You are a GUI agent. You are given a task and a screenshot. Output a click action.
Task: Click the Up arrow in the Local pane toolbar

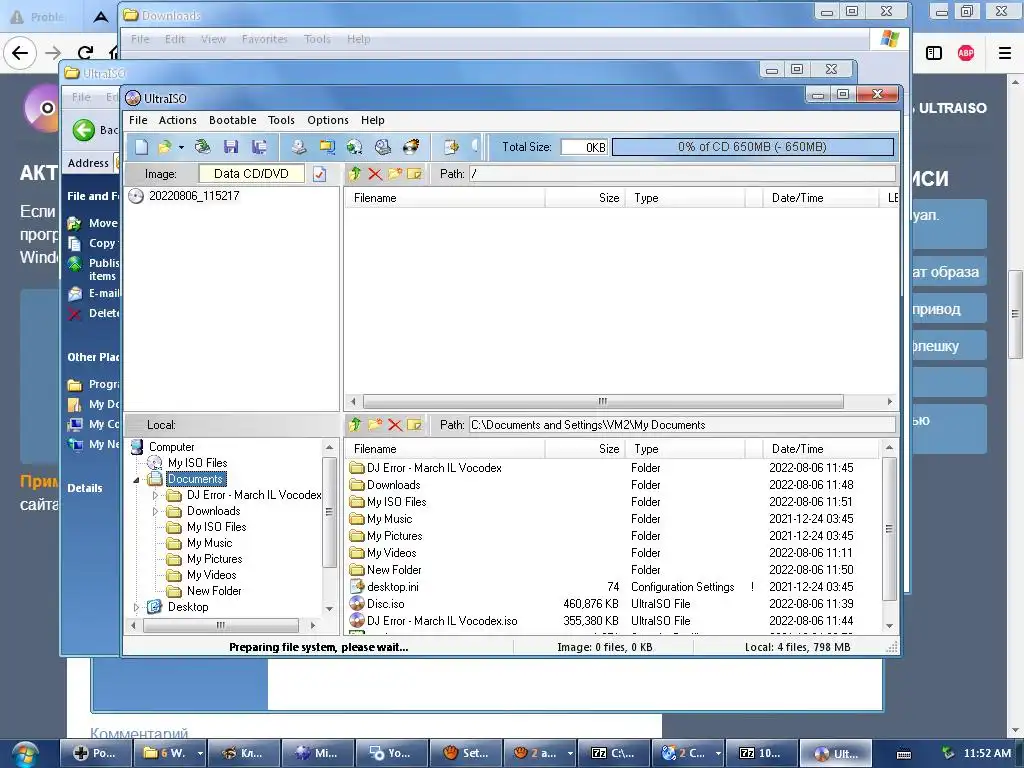pos(355,424)
